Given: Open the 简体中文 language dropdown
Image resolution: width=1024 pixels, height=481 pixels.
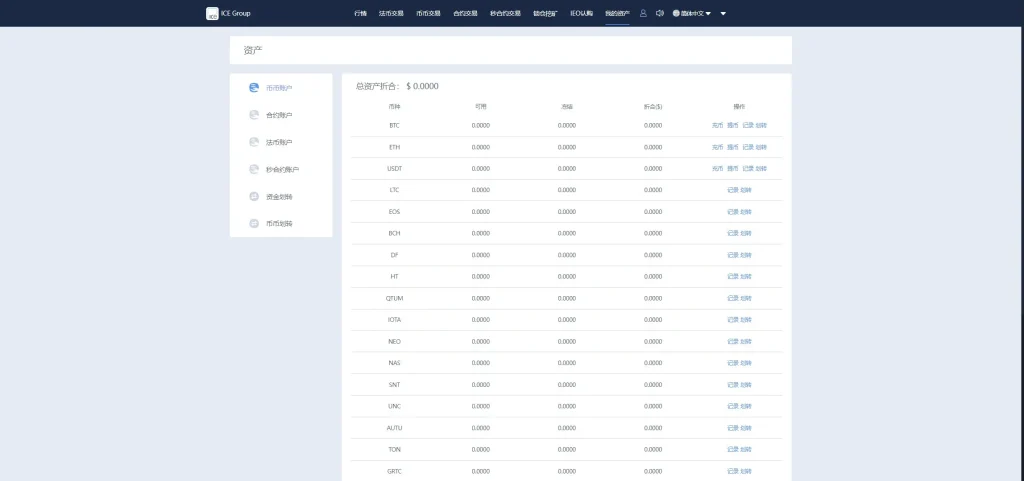Looking at the screenshot, I should pos(692,13).
